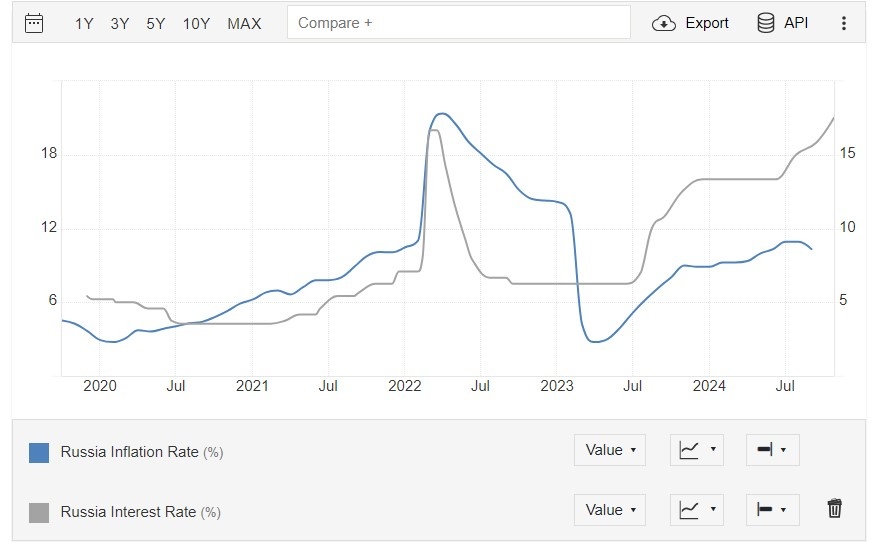Switch chart to 5Y range
The width and height of the screenshot is (873, 542).
(x=156, y=23)
